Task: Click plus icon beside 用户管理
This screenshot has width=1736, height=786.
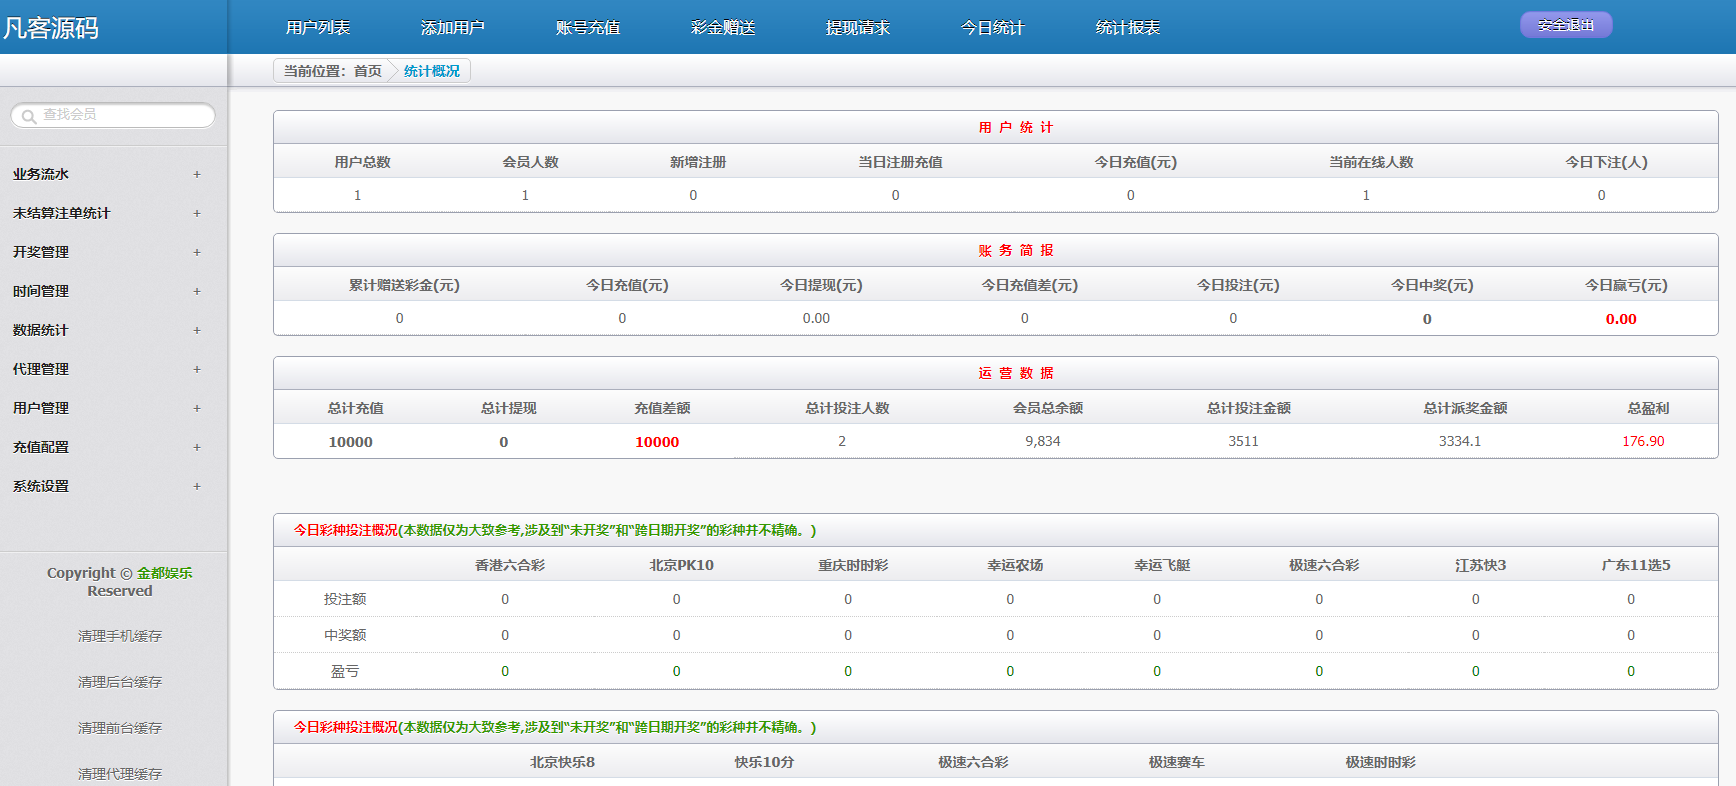Action: 197,408
